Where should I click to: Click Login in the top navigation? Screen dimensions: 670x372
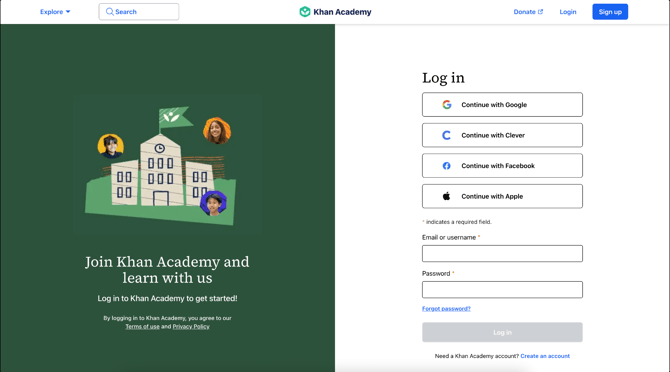pos(568,12)
